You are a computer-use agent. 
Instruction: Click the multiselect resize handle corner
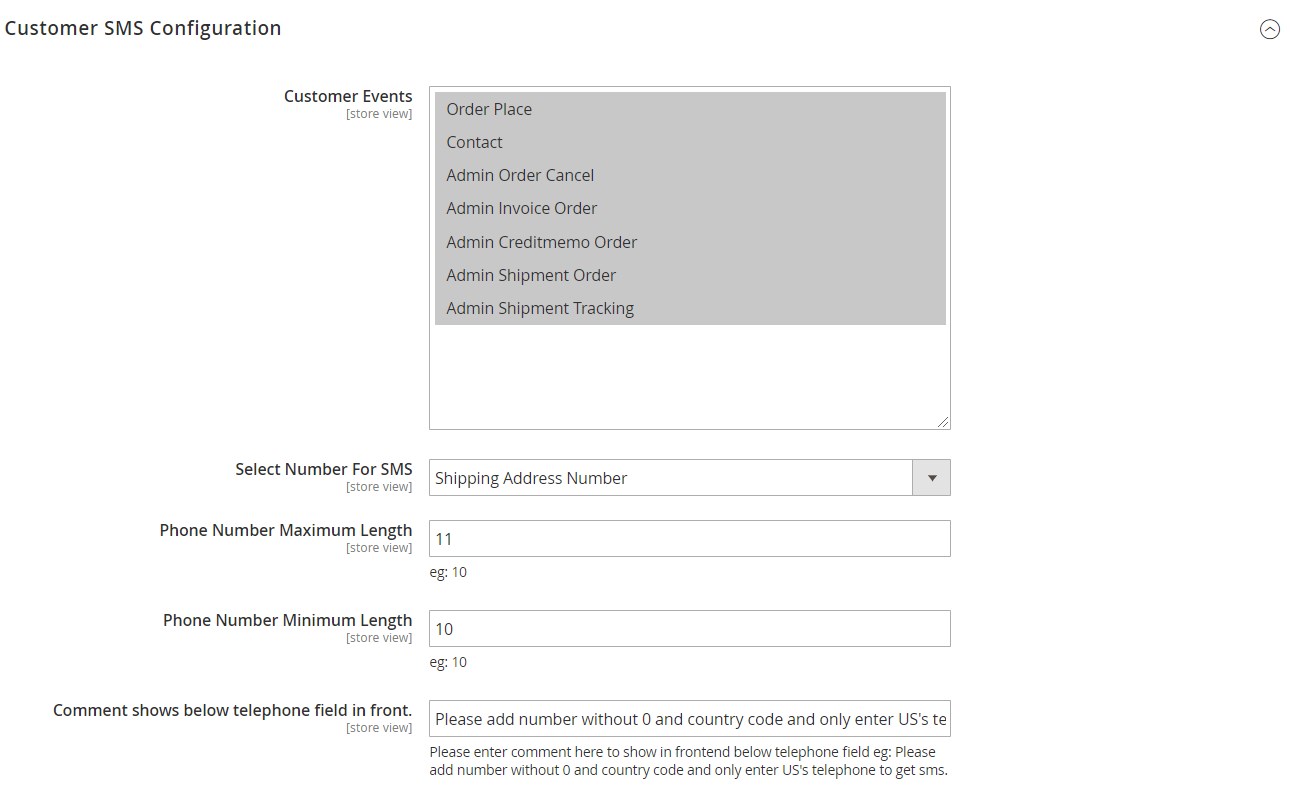[x=943, y=422]
